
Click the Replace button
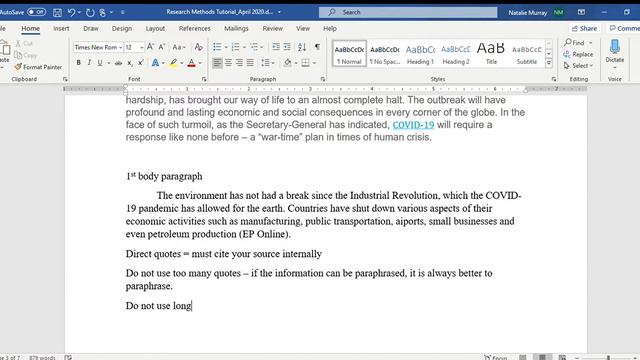pos(578,54)
